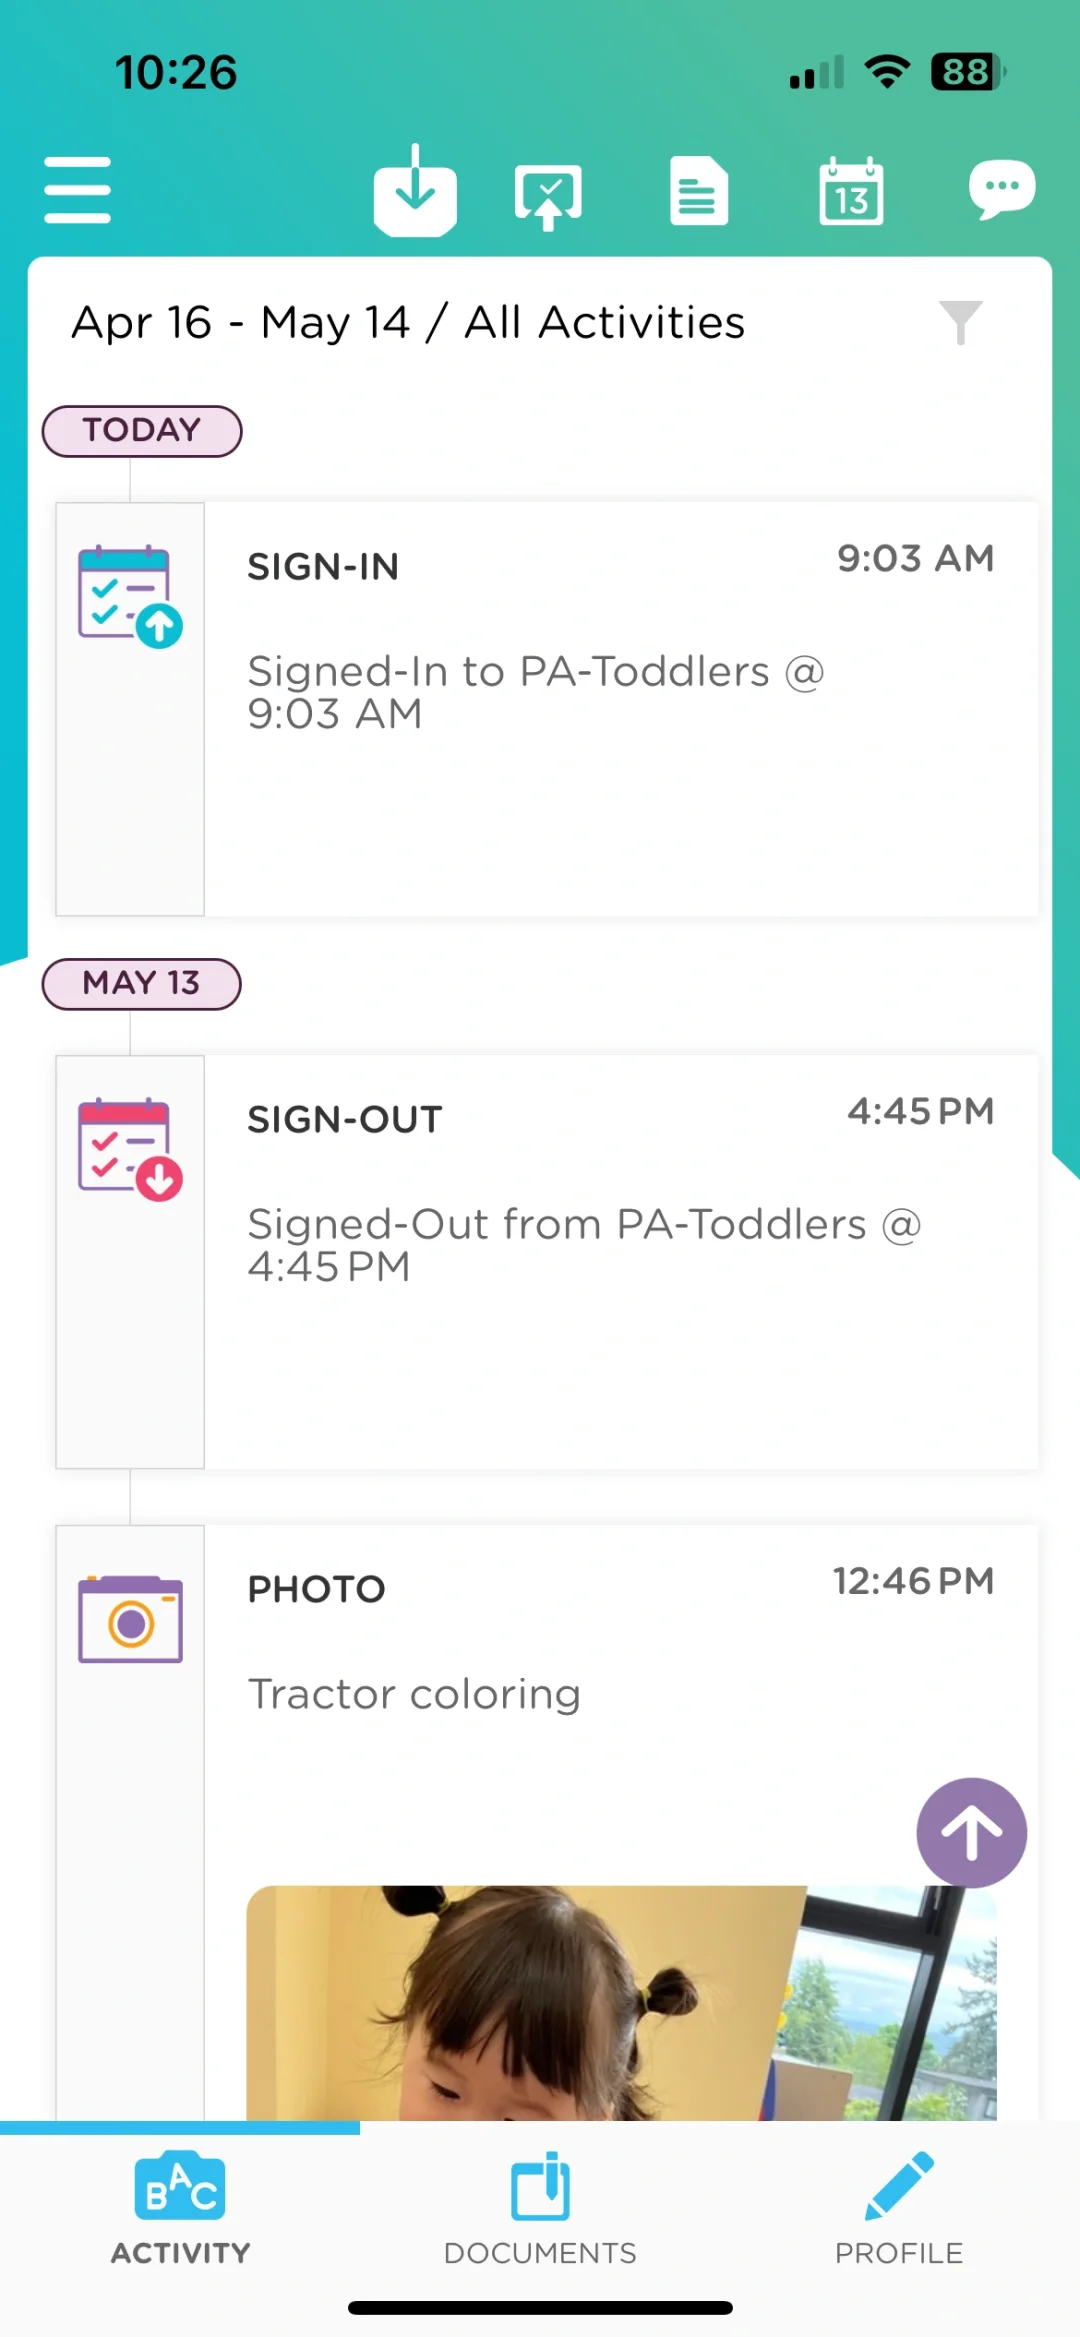This screenshot has height=2337, width=1080.
Task: Tap the purple scroll-to-top arrow button
Action: (971, 1832)
